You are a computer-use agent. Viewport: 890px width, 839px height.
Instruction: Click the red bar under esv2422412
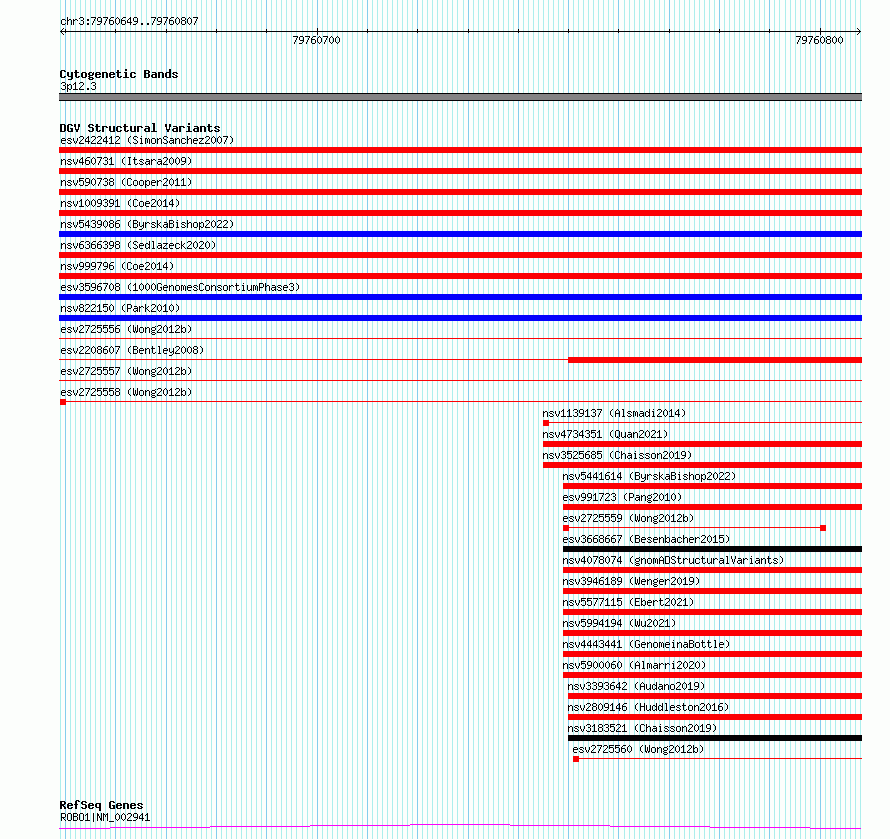point(460,150)
